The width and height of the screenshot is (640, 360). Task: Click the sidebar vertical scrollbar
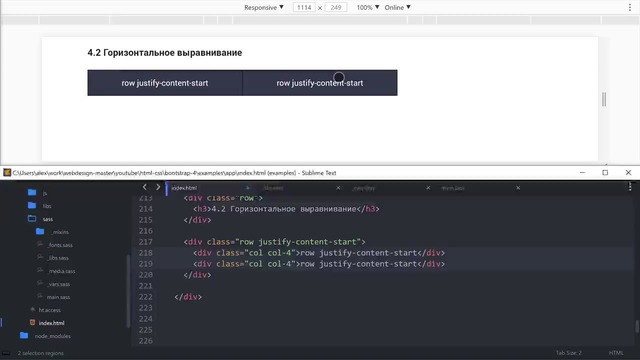129,291
